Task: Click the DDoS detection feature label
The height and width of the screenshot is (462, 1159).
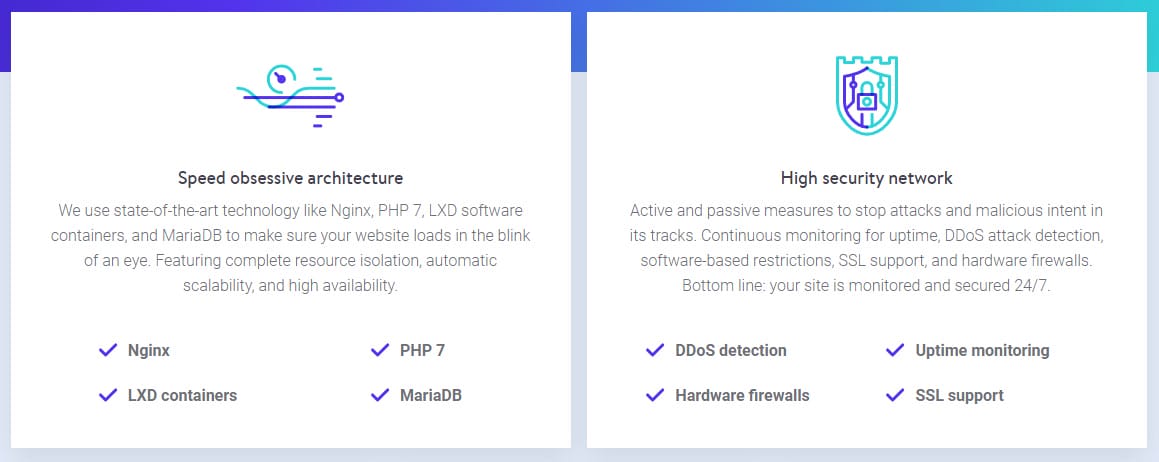Action: pyautogui.click(x=730, y=351)
